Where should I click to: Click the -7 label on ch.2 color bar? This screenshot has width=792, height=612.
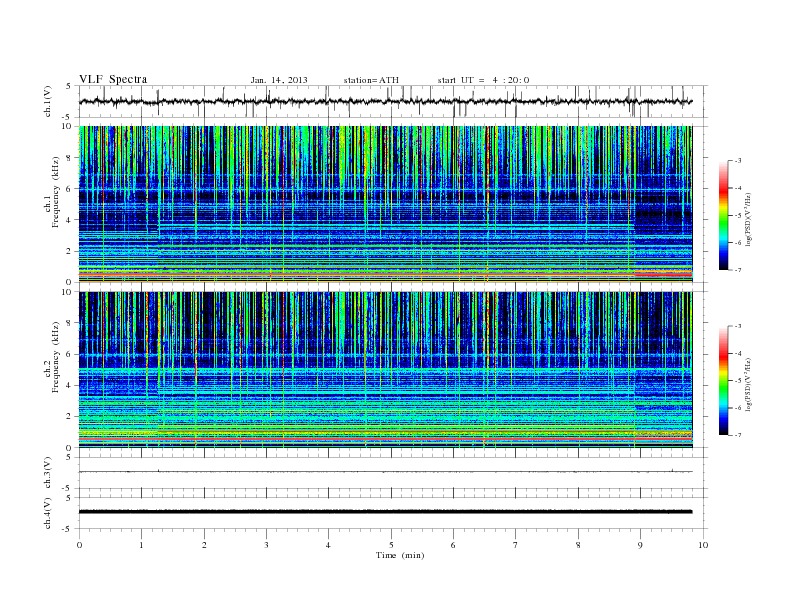pyautogui.click(x=737, y=435)
